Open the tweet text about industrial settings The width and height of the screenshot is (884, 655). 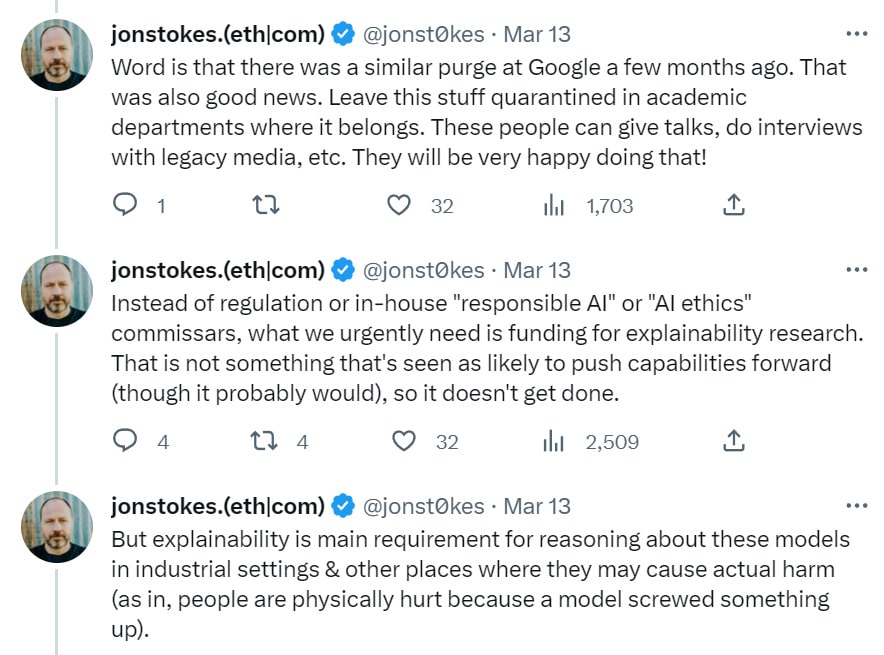[x=480, y=584]
